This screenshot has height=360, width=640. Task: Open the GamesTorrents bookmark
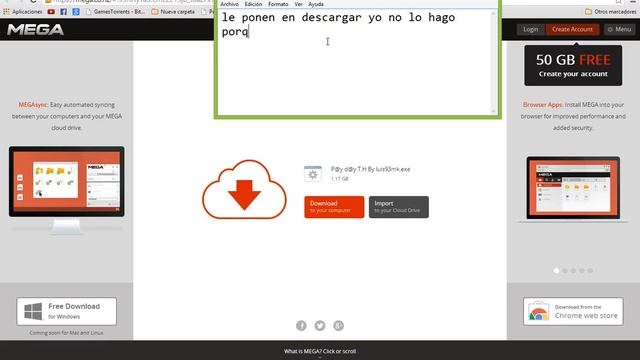point(116,12)
